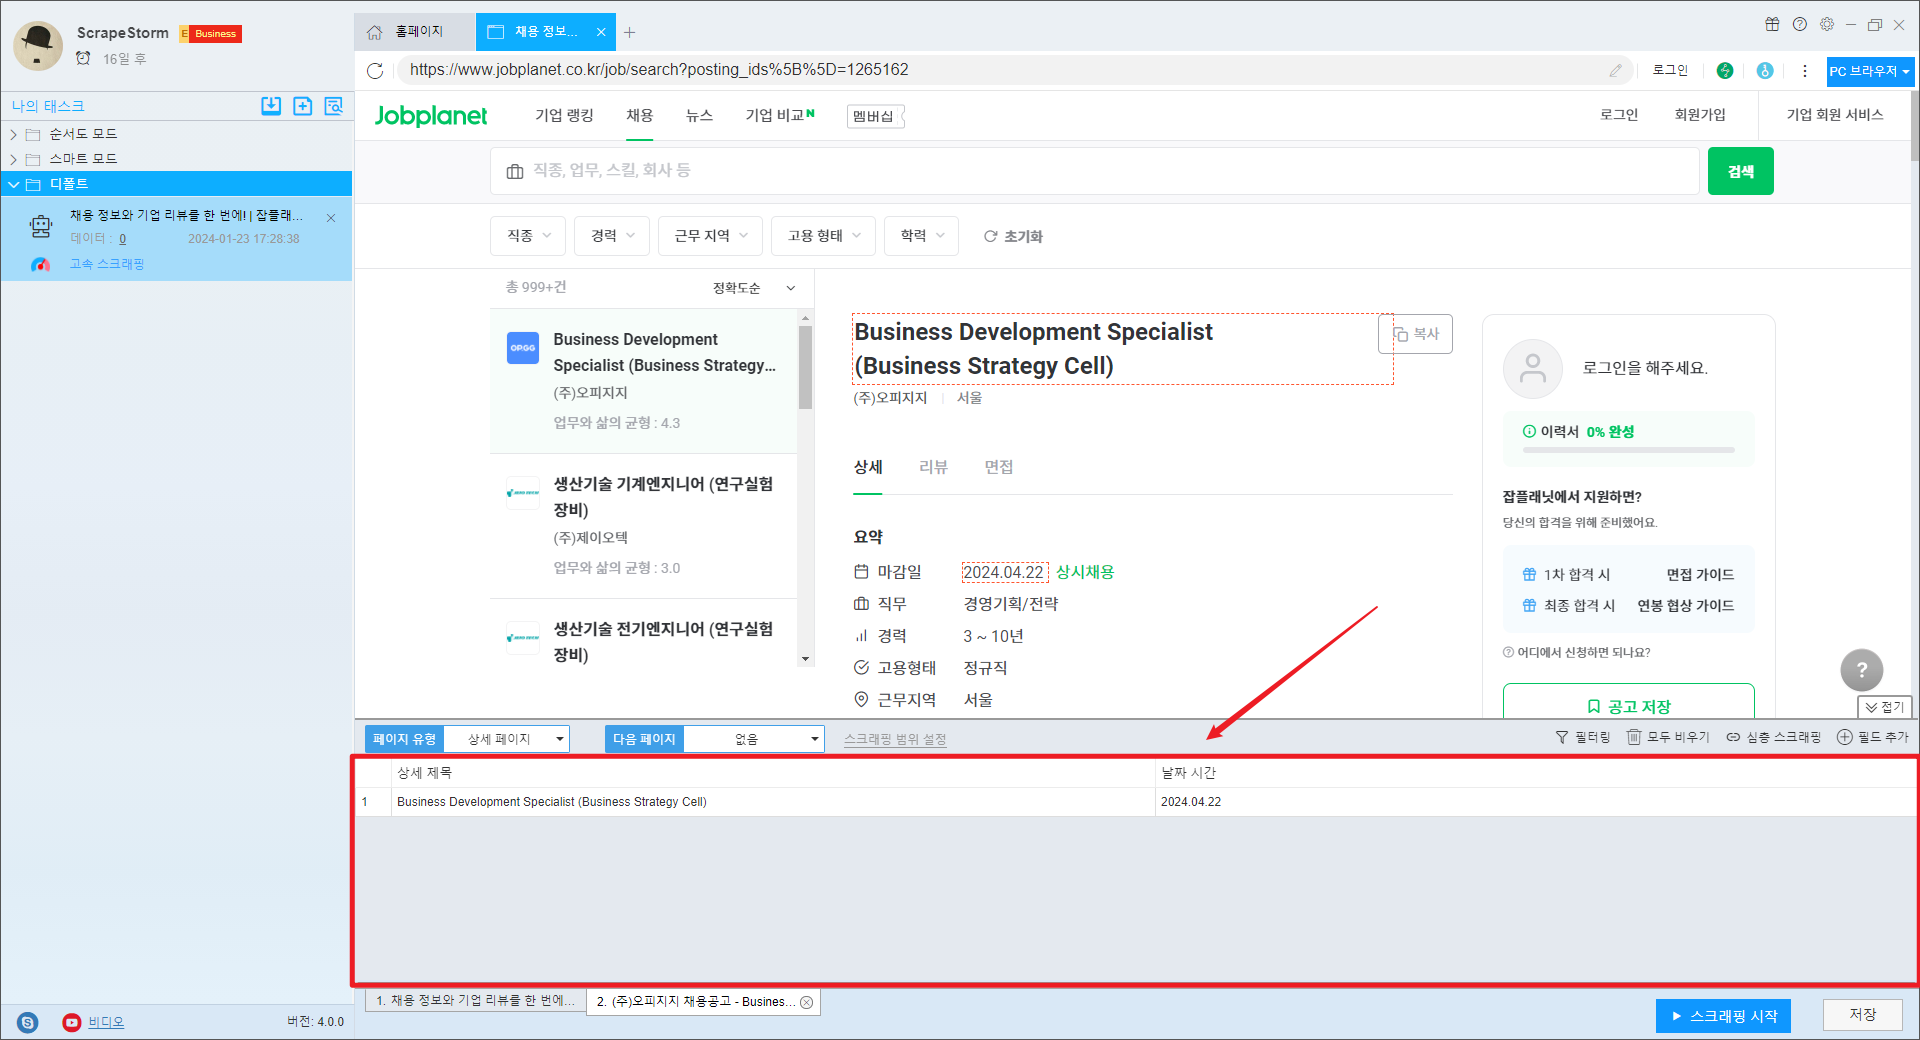The height and width of the screenshot is (1040, 1920).
Task: Click the green round icon in the browser toolbar
Action: pyautogui.click(x=1725, y=70)
